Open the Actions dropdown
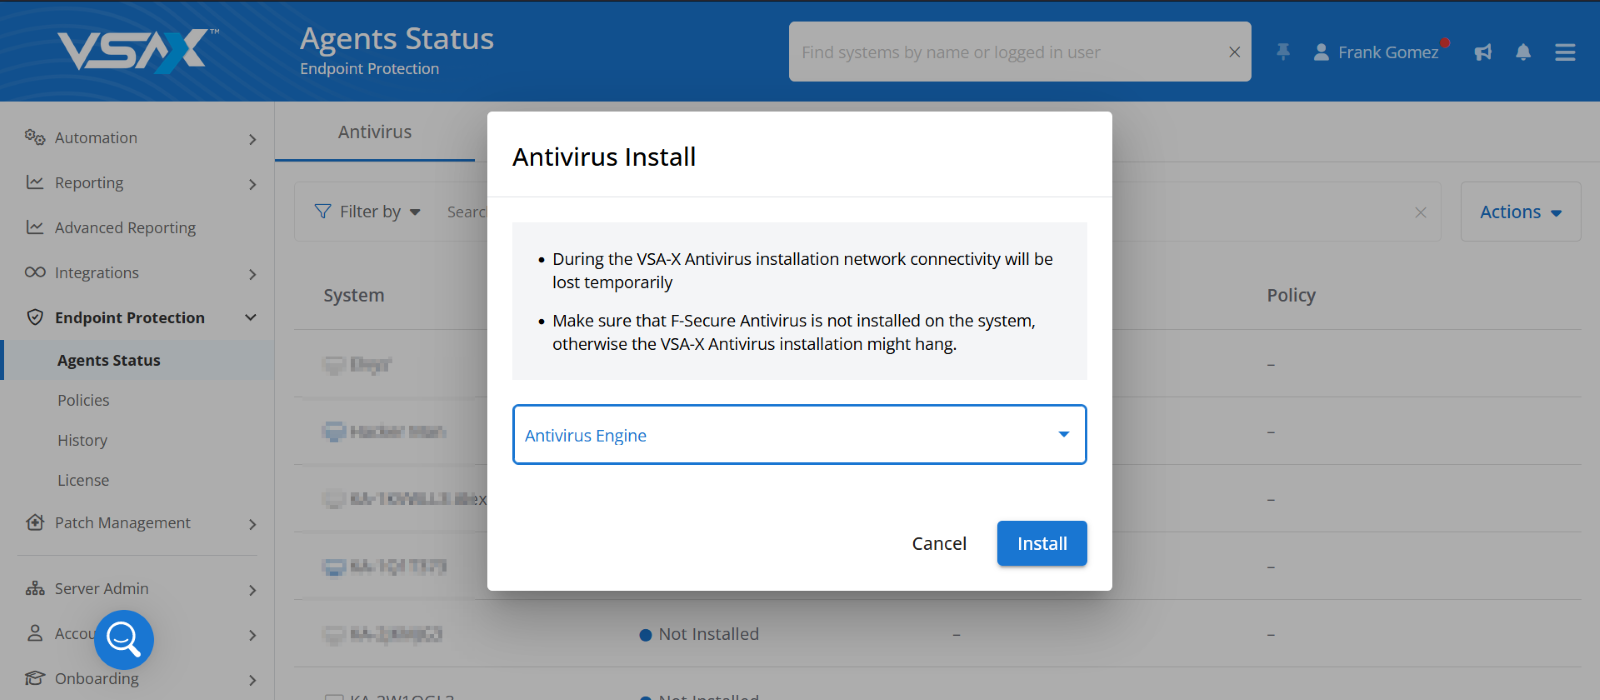Screen dimensions: 1600x700 tap(1521, 211)
